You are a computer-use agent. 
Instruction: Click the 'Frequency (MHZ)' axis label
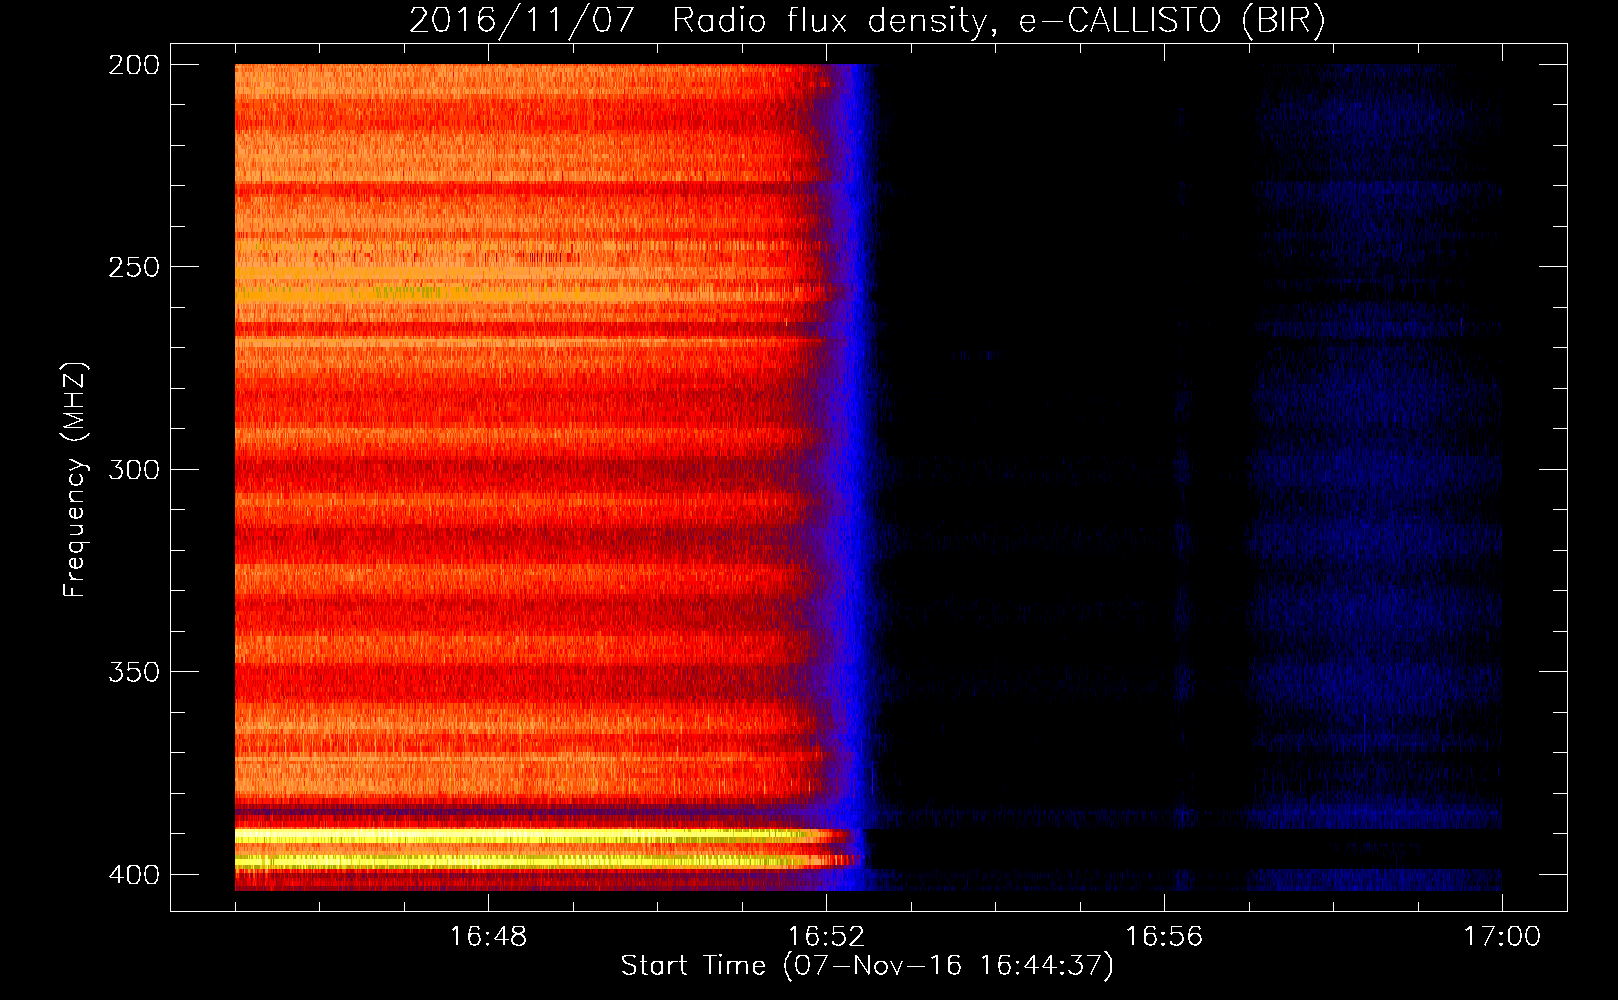tap(75, 479)
